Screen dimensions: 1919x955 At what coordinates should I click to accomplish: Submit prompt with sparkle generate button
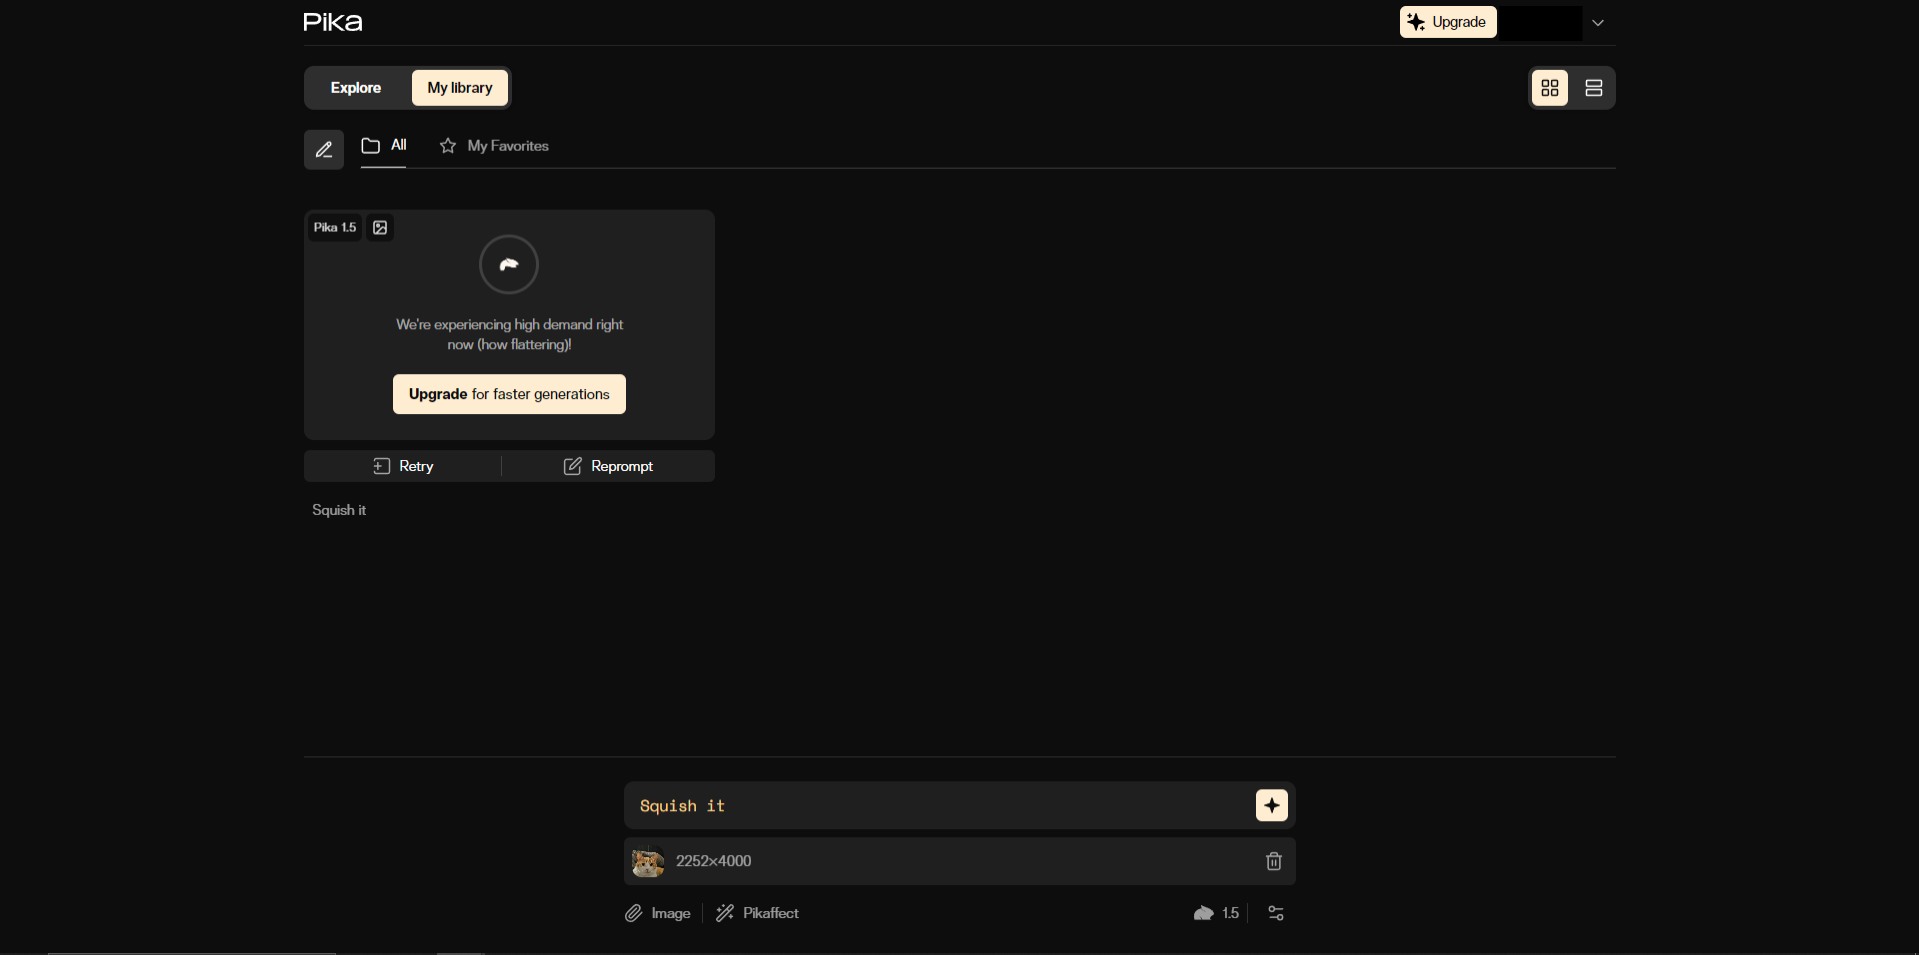point(1272,805)
